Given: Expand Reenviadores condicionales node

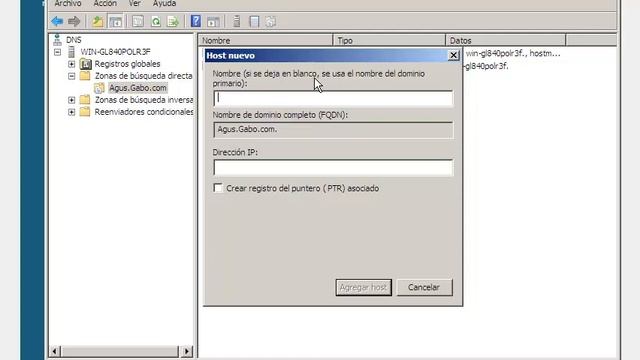Looking at the screenshot, I should pos(71,112).
